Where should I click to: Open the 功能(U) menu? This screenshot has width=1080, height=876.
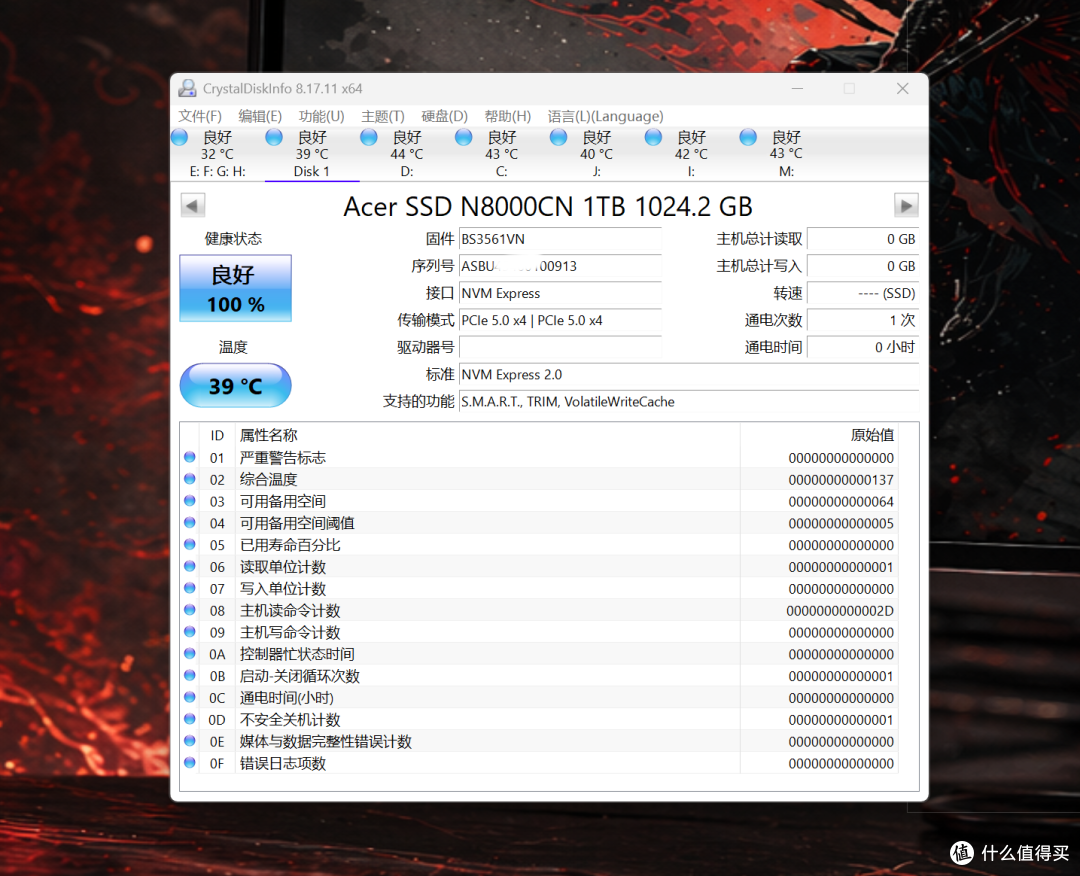pyautogui.click(x=322, y=116)
